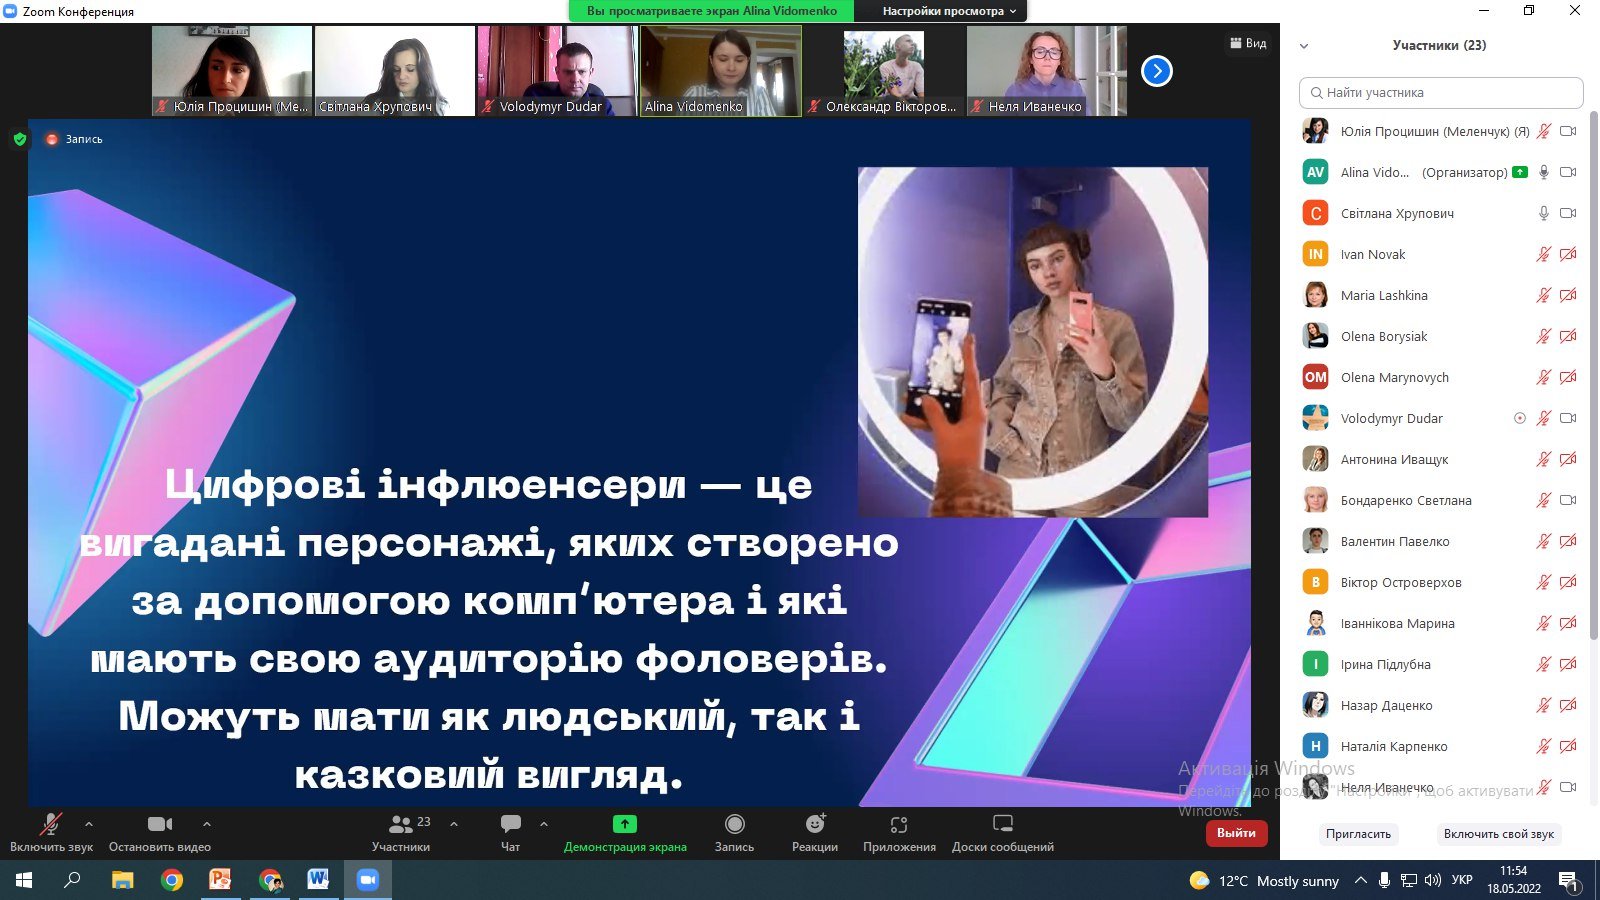The image size is (1600, 900).
Task: Stop video with Остановить видео button
Action: tap(160, 832)
